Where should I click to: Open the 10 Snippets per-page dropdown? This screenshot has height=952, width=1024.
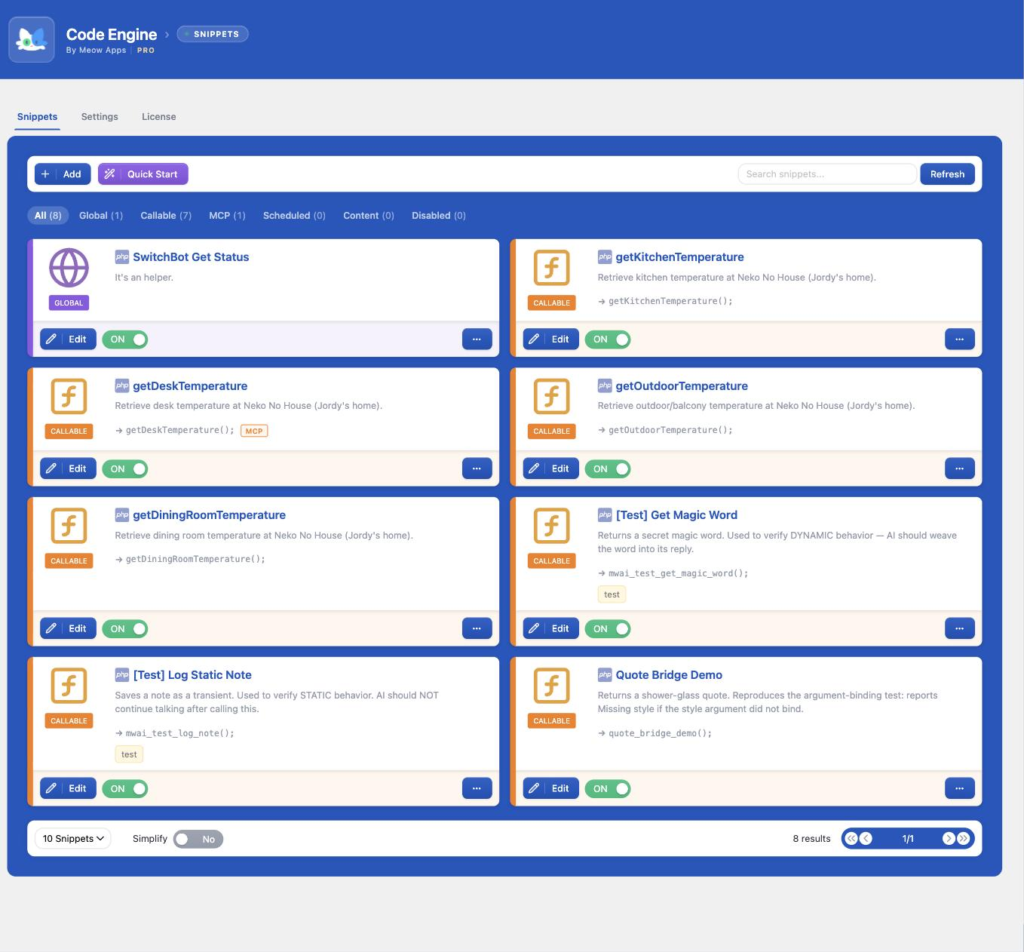click(x=72, y=838)
